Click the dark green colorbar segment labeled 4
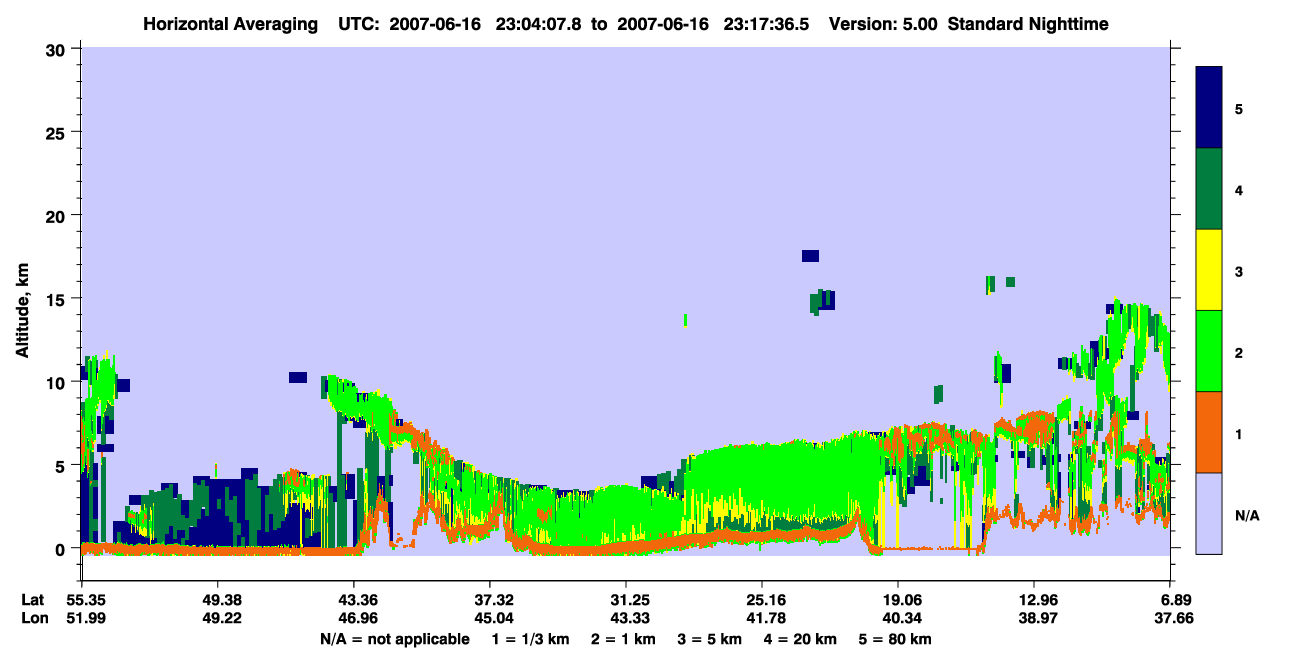 pyautogui.click(x=1209, y=189)
